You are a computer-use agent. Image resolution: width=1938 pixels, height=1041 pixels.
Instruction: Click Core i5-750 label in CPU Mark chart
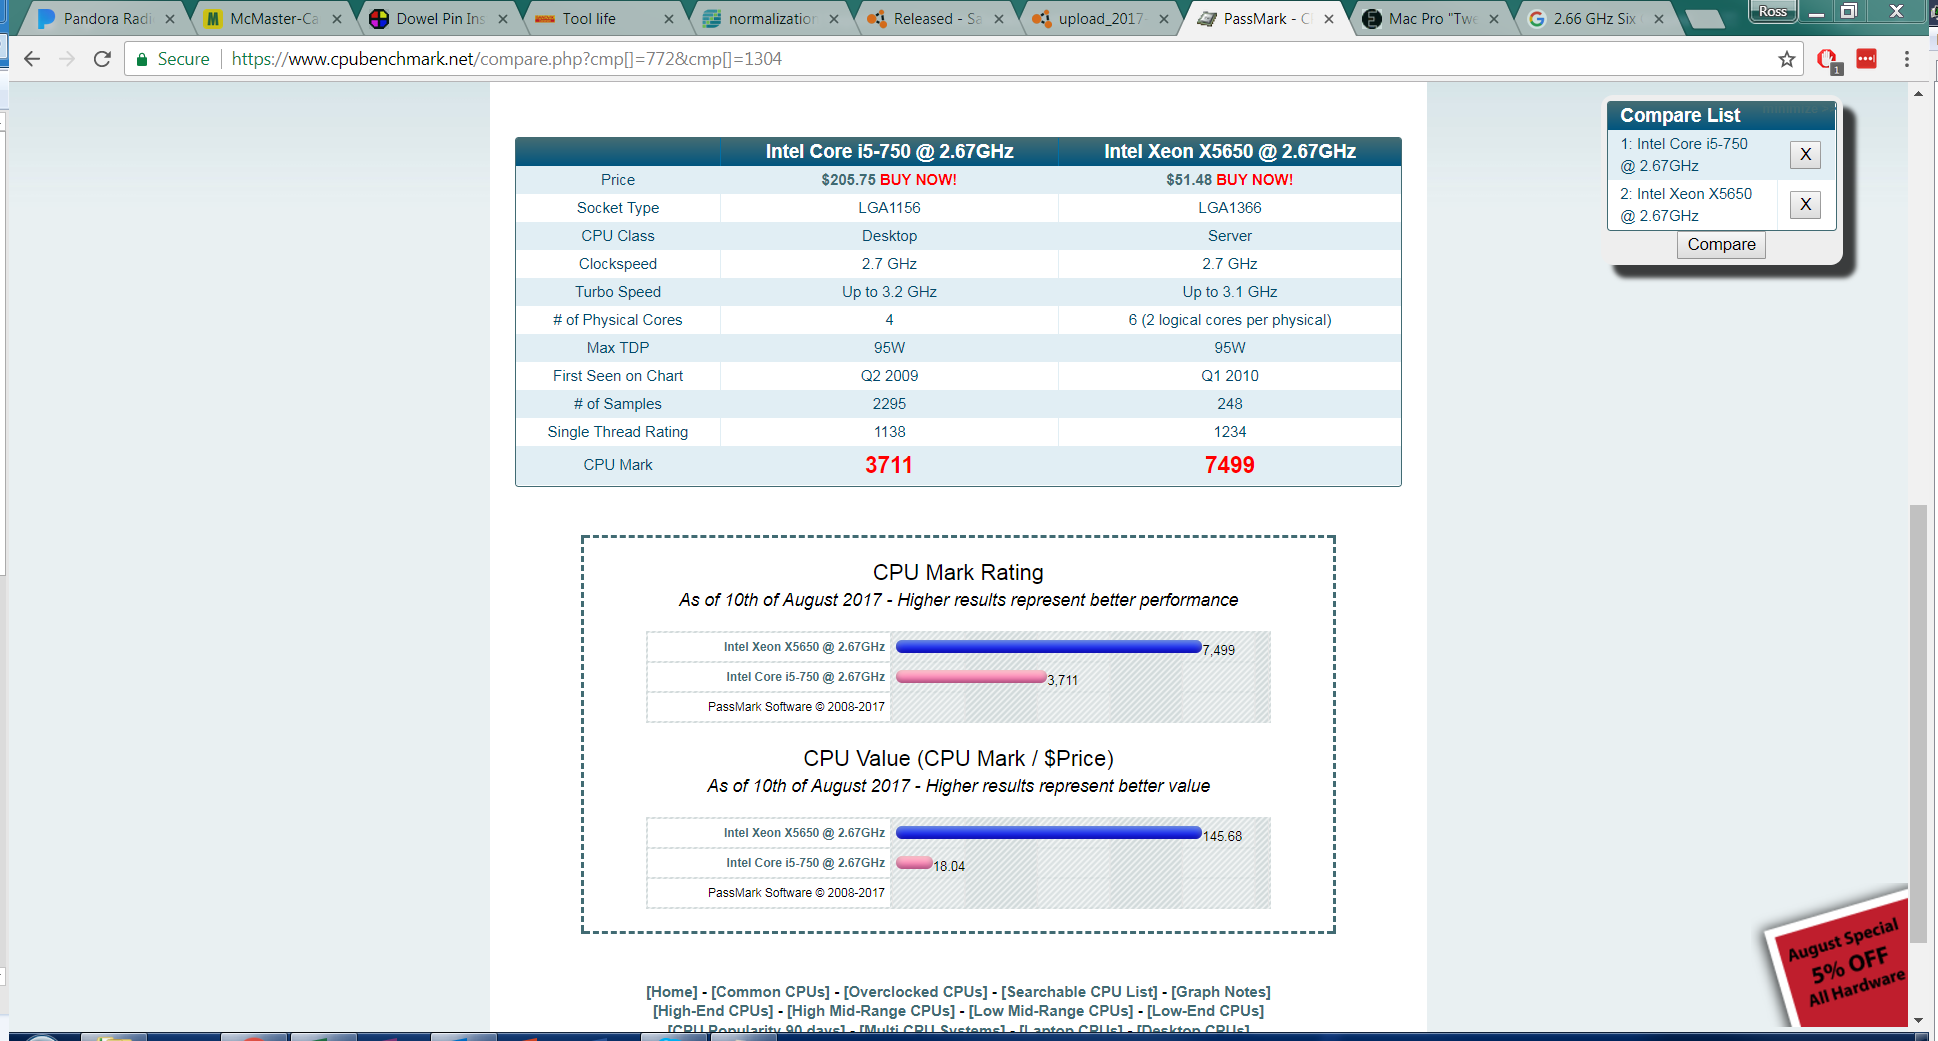pyautogui.click(x=805, y=677)
